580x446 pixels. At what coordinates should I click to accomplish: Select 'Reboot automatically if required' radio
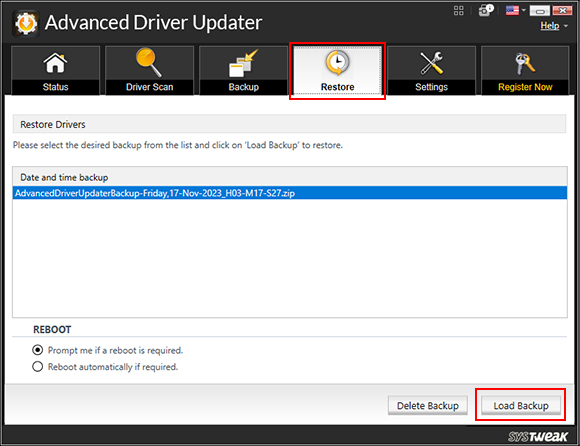click(37, 366)
